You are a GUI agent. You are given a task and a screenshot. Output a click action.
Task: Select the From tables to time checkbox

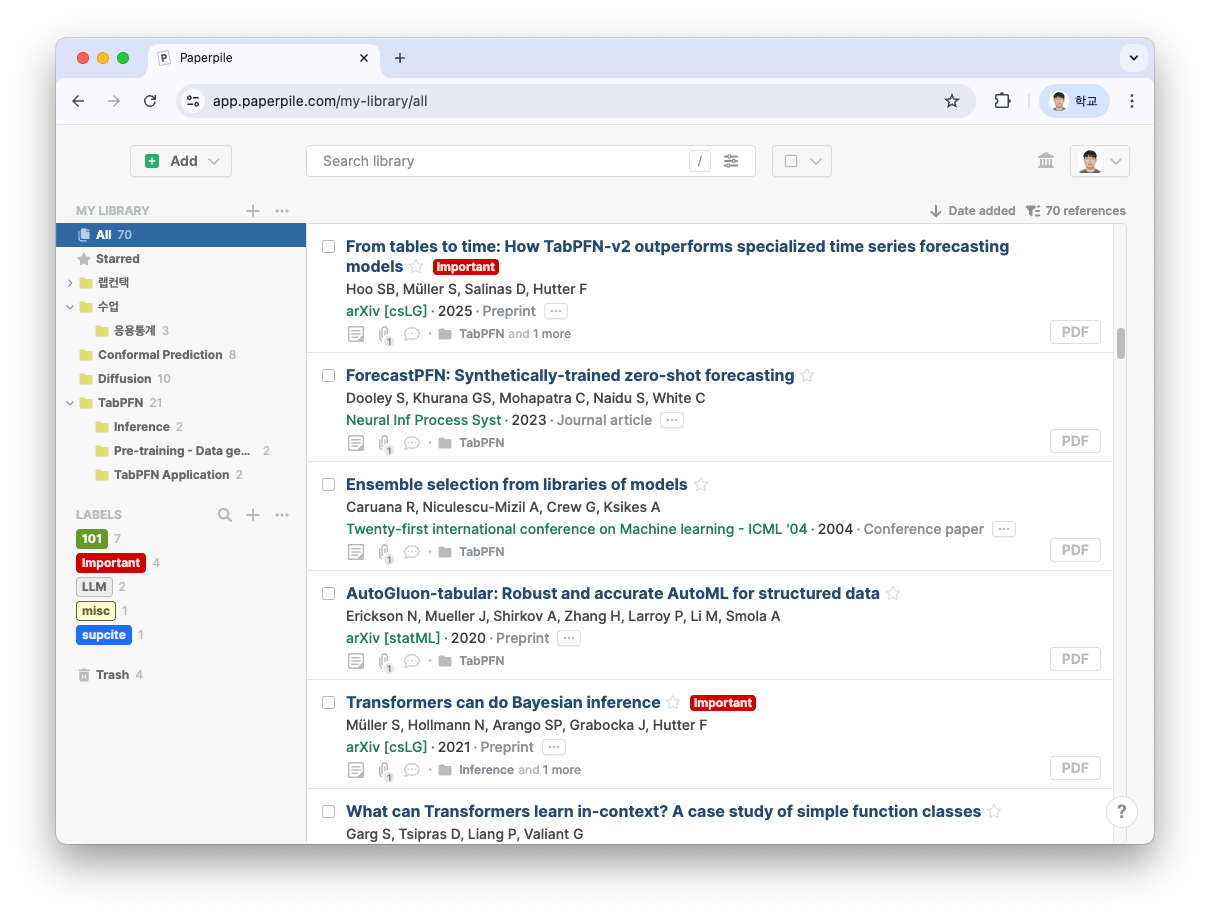click(328, 247)
